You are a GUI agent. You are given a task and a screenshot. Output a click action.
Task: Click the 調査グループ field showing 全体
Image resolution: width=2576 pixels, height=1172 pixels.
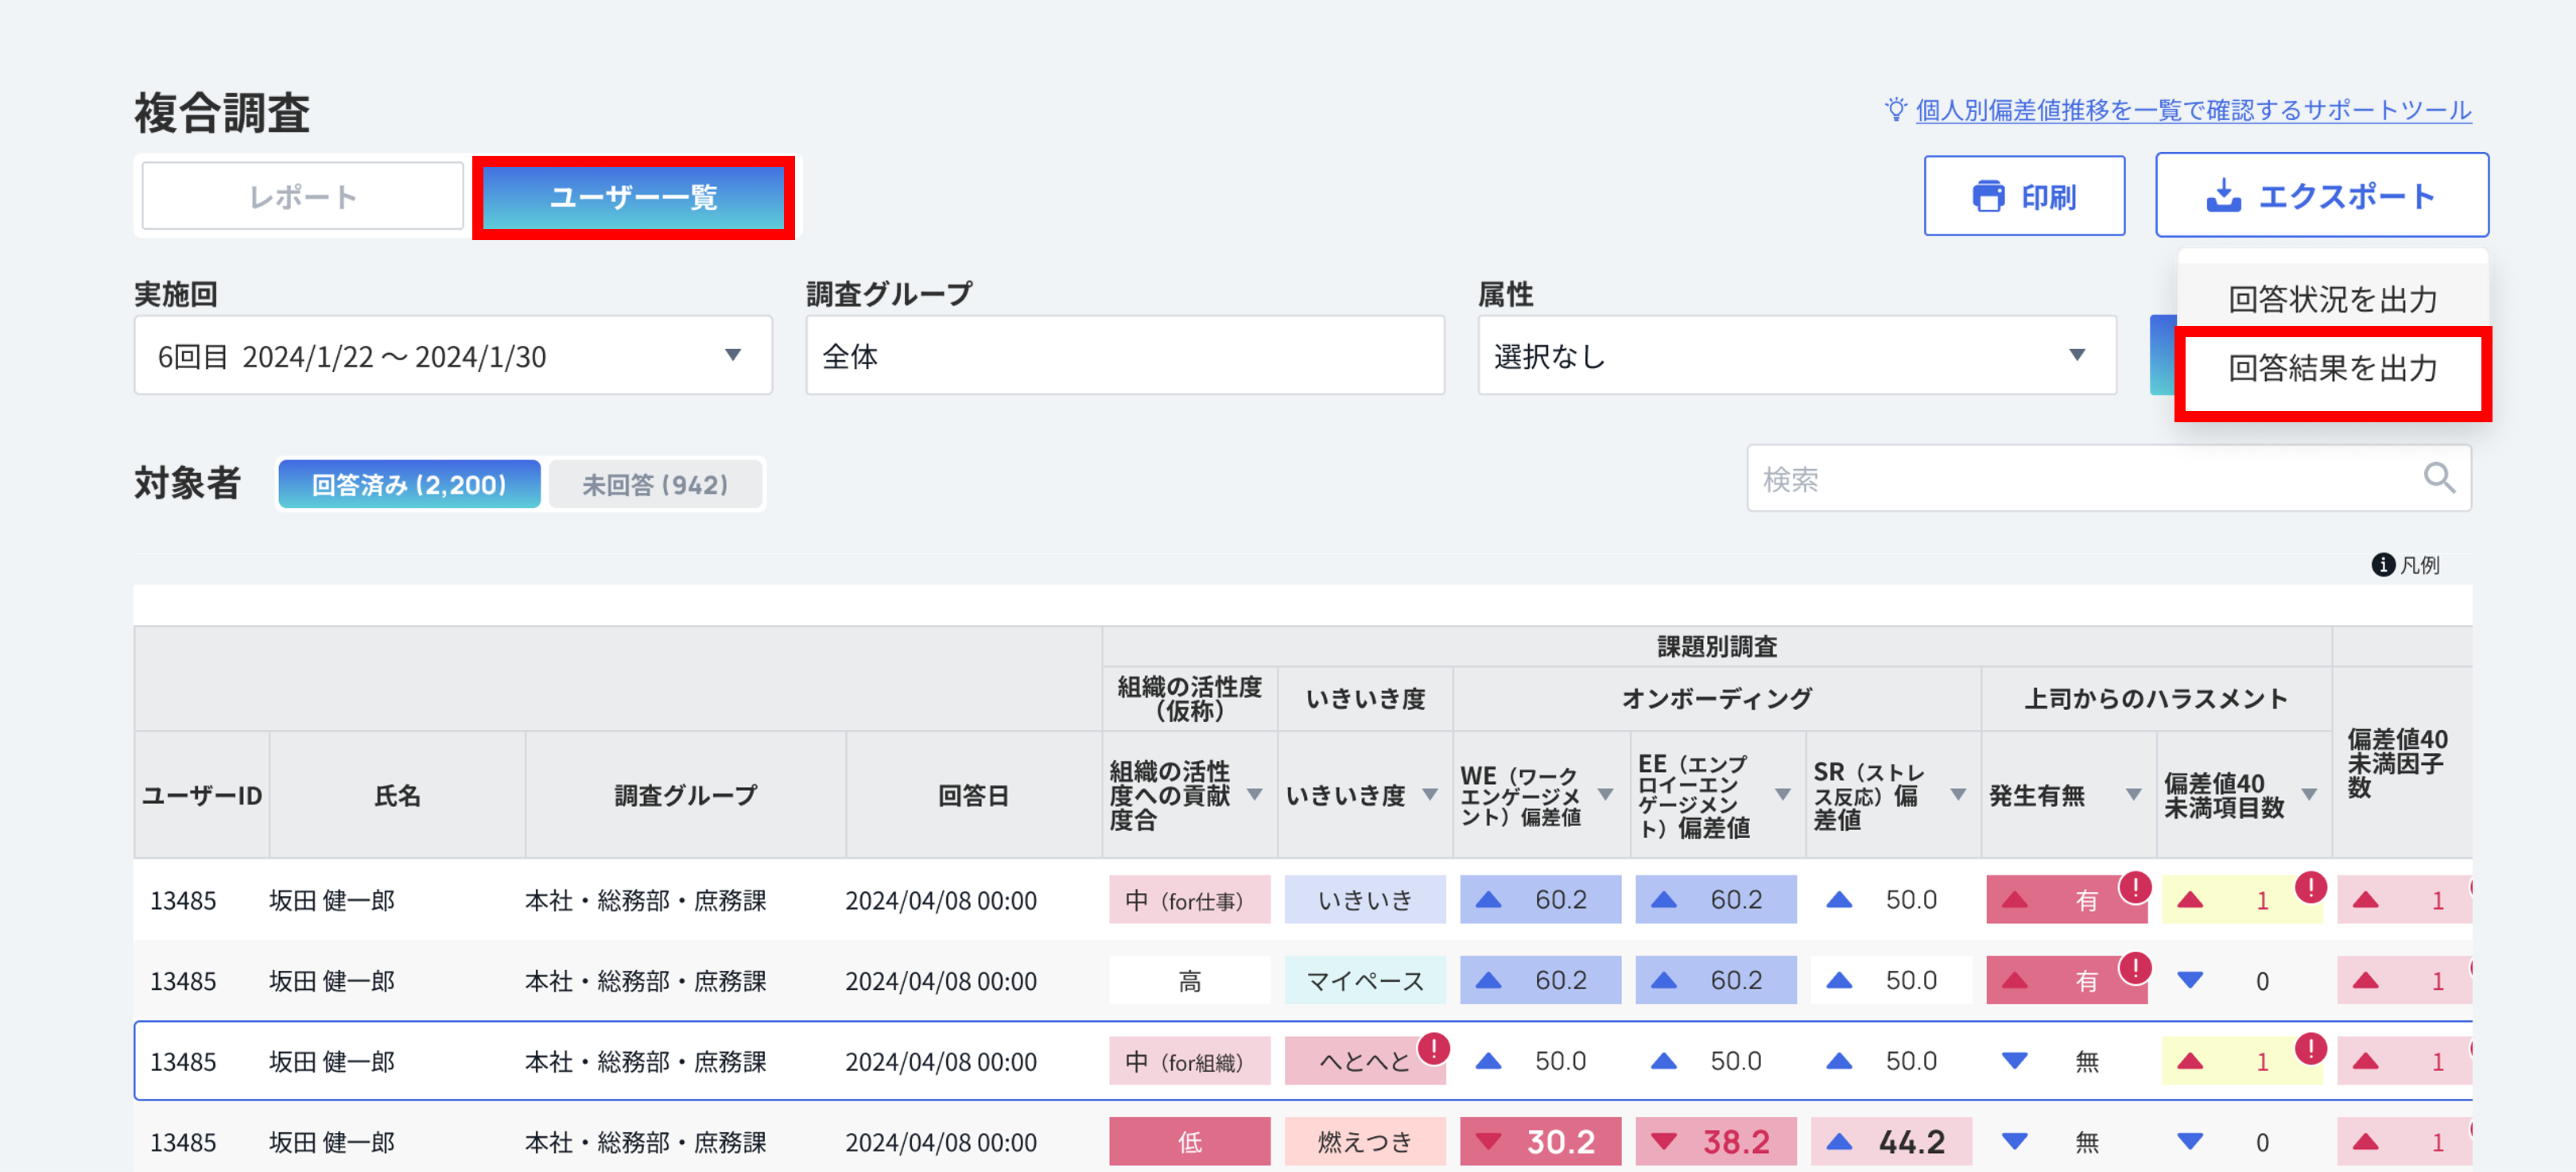click(x=1125, y=356)
